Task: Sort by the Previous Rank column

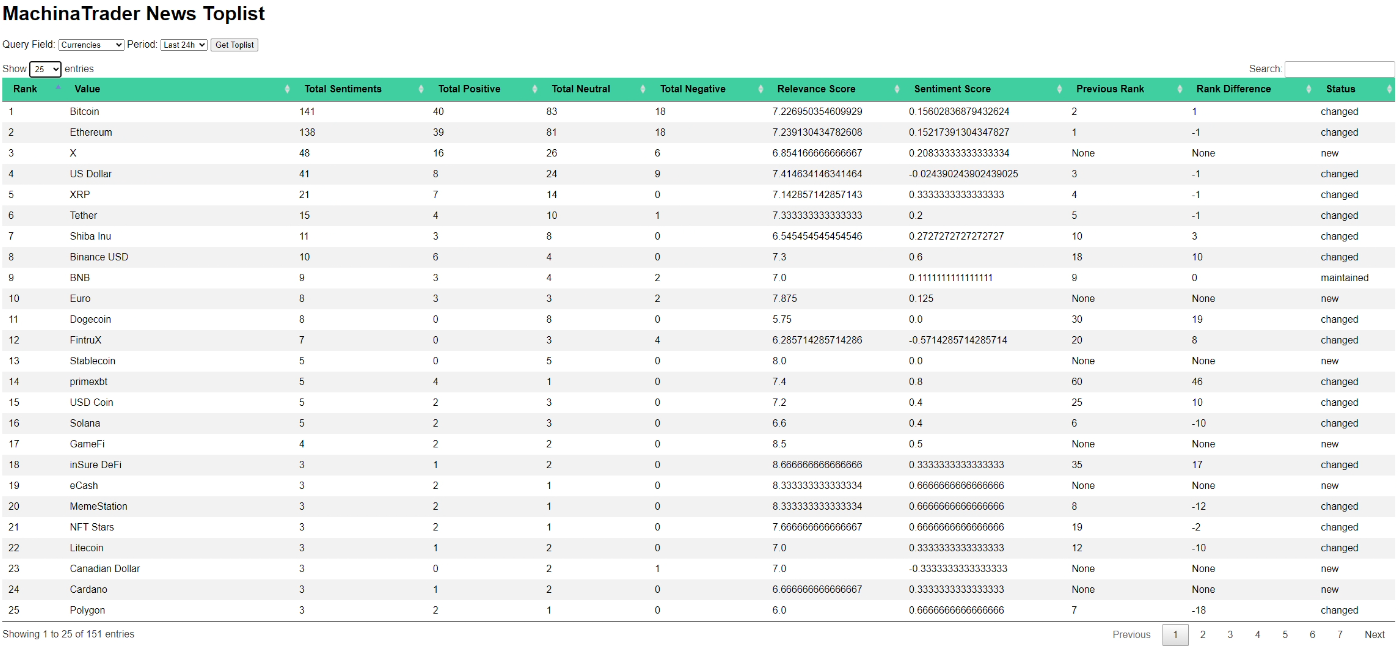Action: tap(1126, 89)
